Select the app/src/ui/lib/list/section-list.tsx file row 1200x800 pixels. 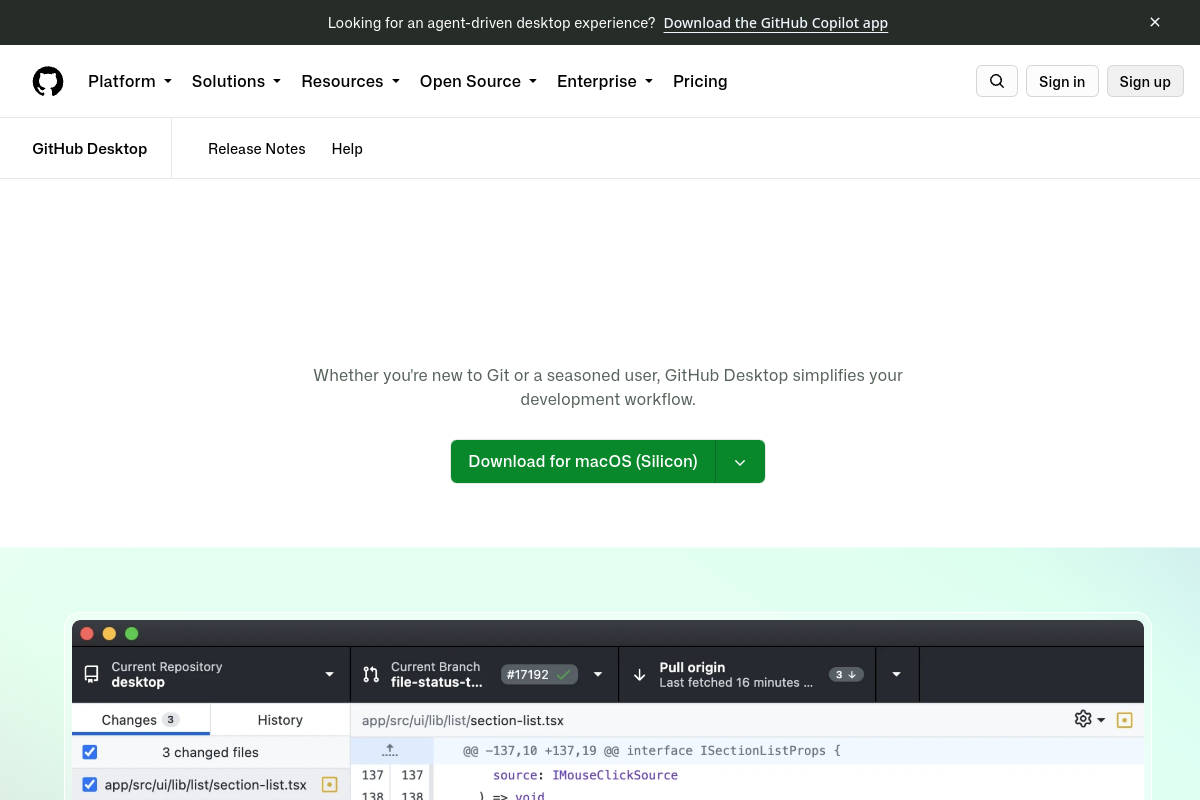[x=211, y=785]
